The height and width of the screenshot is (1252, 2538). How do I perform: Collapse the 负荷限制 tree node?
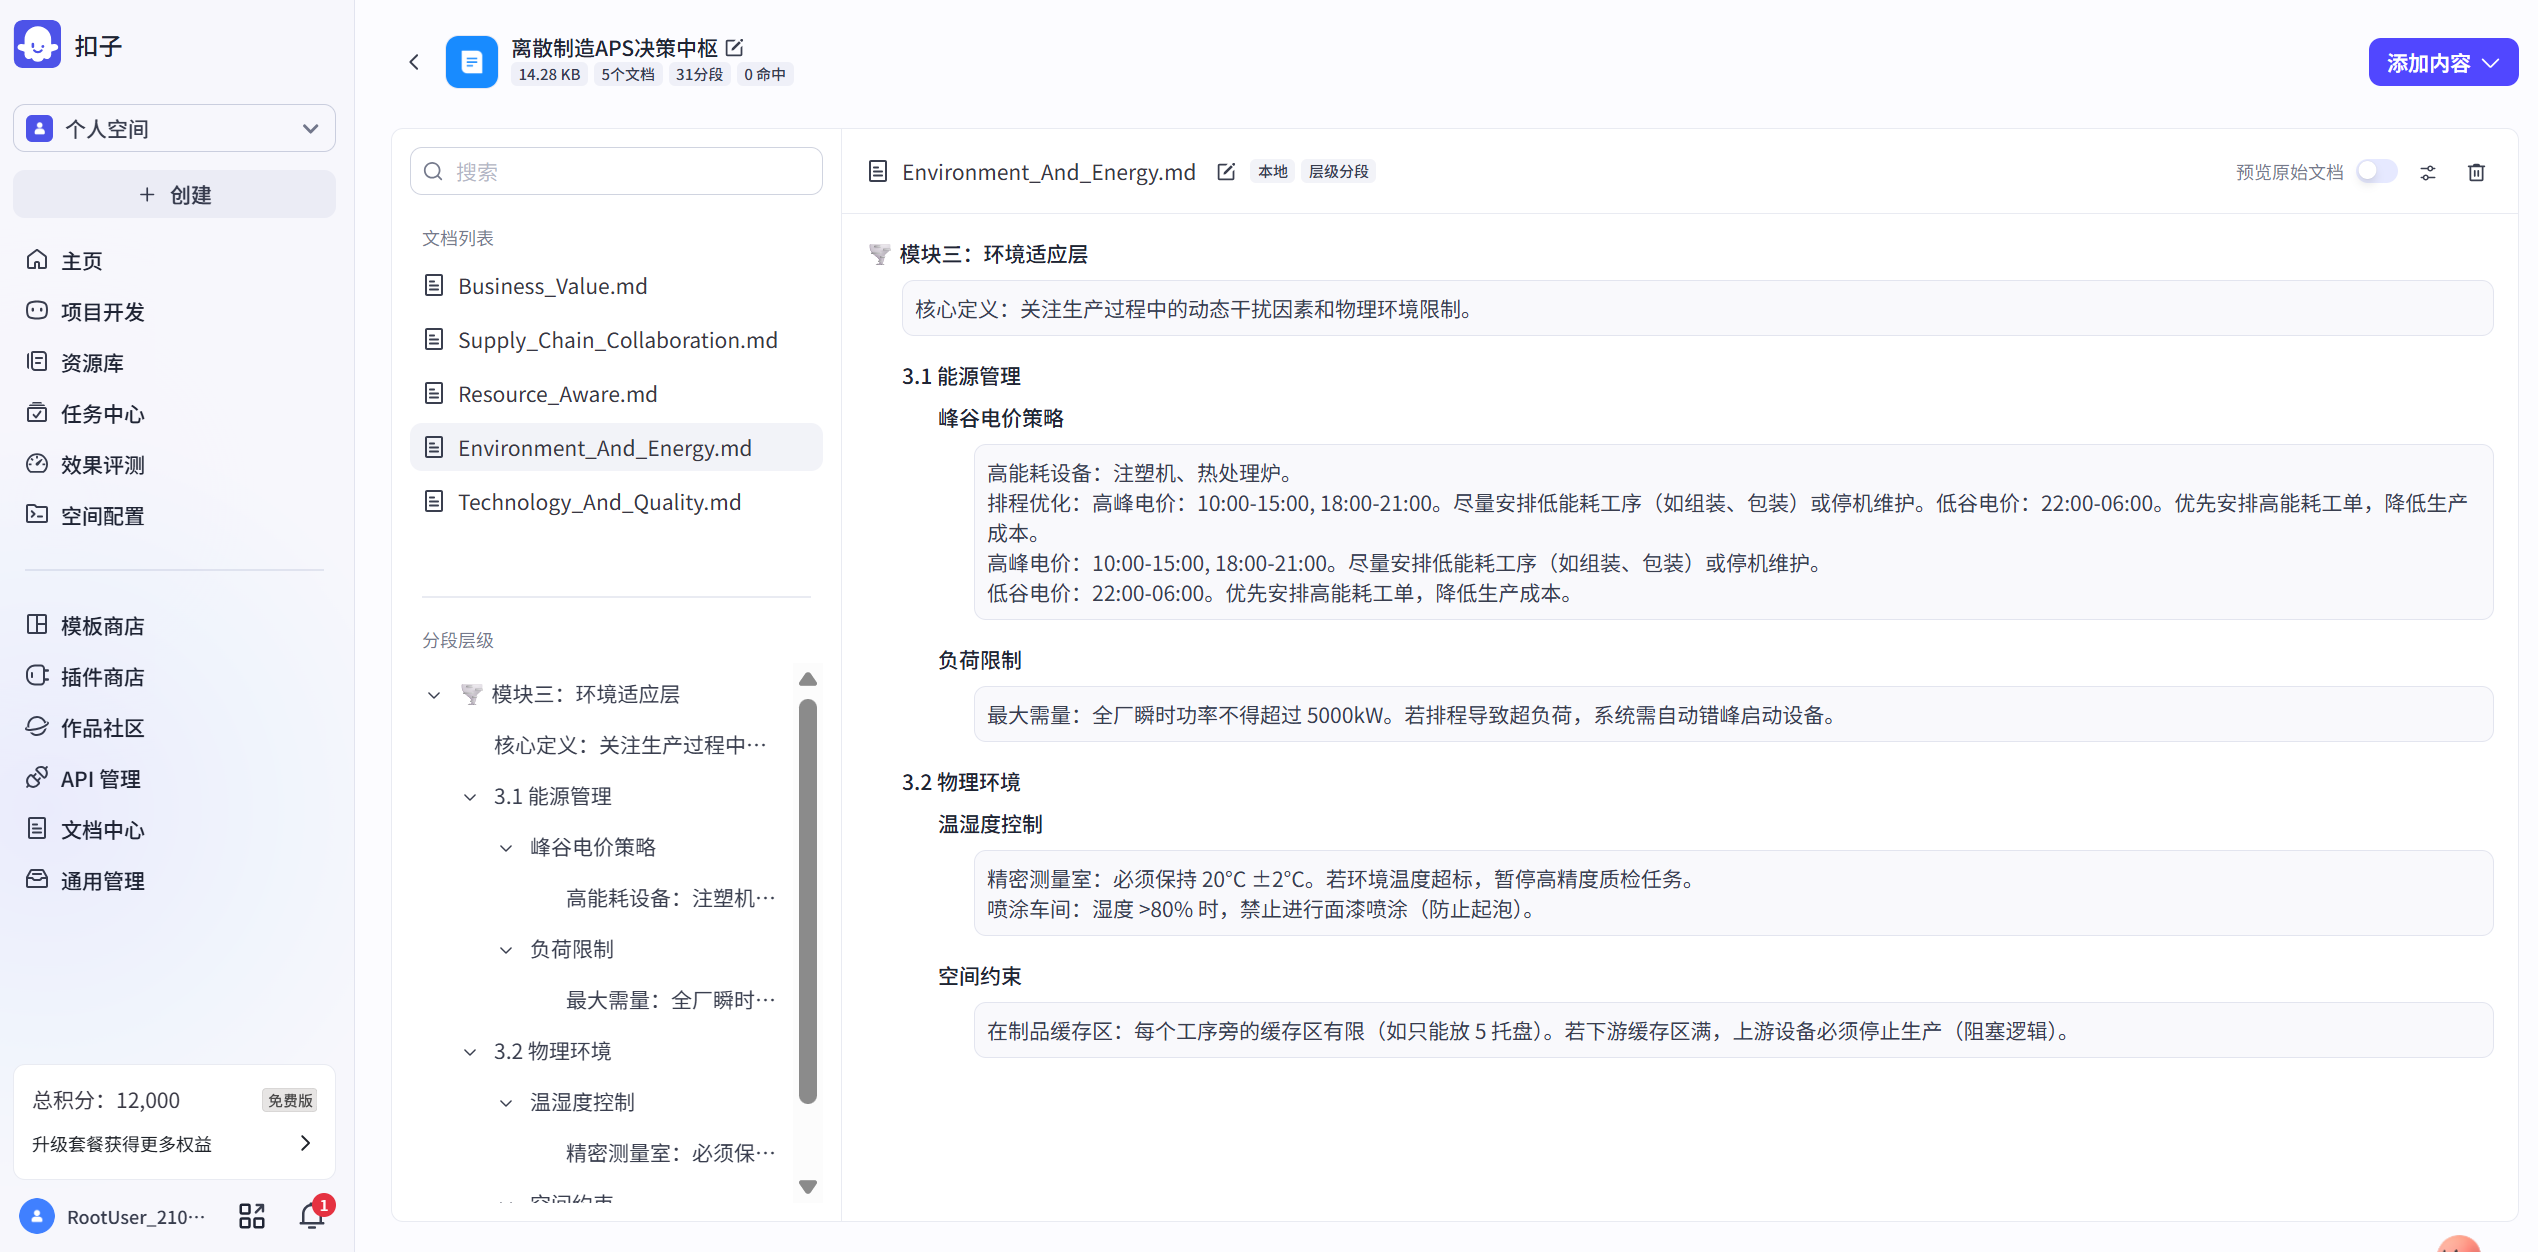506,950
